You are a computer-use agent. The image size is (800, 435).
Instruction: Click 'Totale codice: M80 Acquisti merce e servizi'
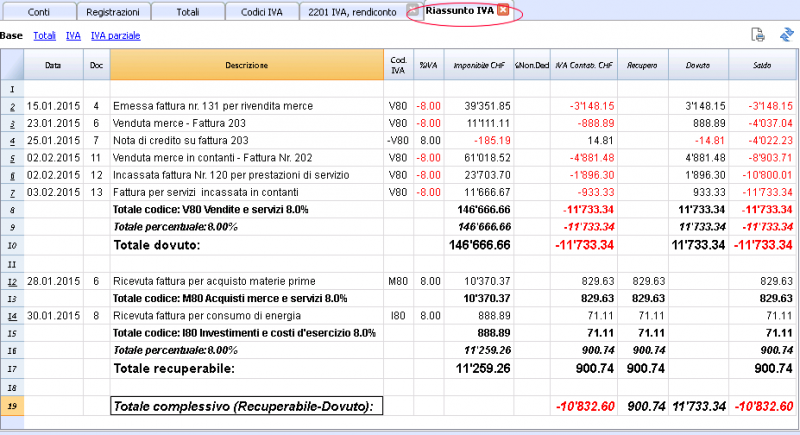point(230,298)
